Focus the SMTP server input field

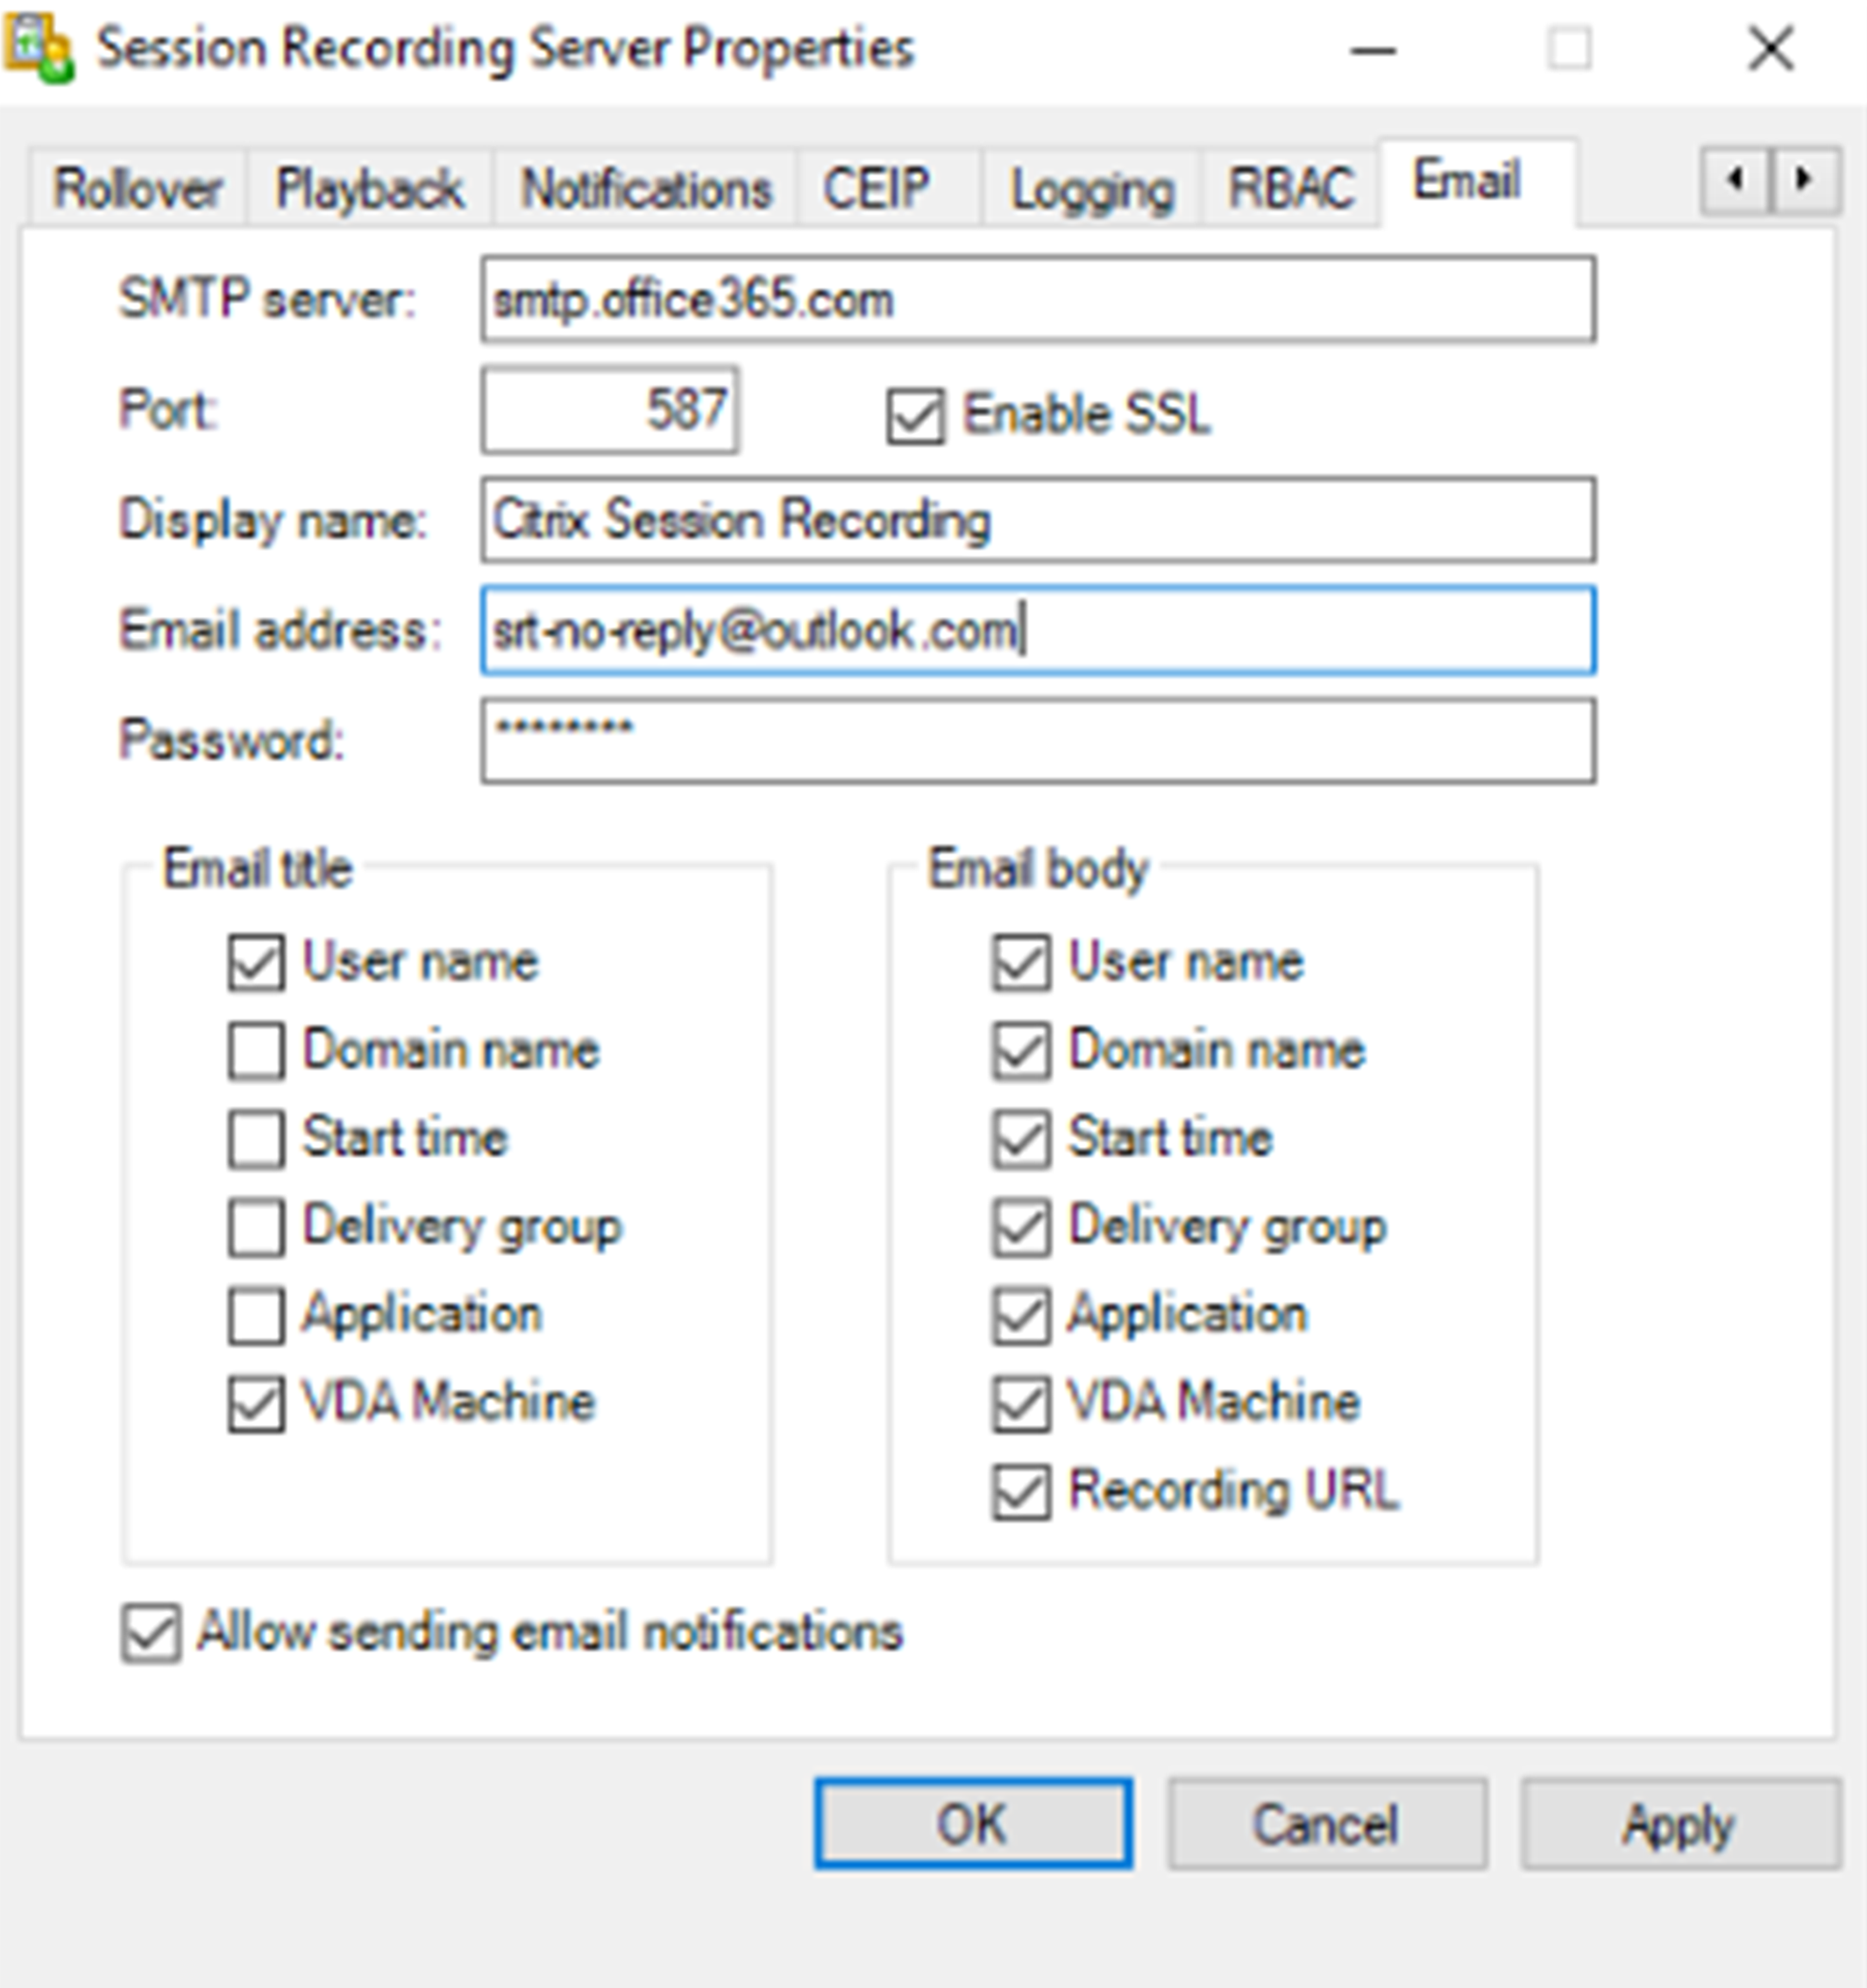click(x=1037, y=300)
